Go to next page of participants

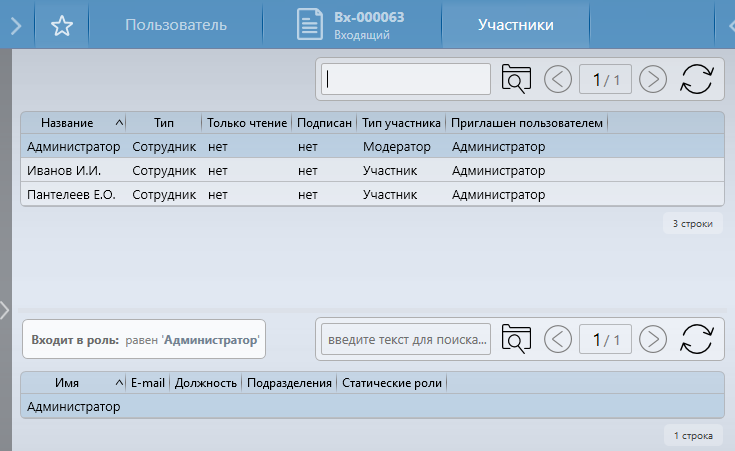(652, 79)
